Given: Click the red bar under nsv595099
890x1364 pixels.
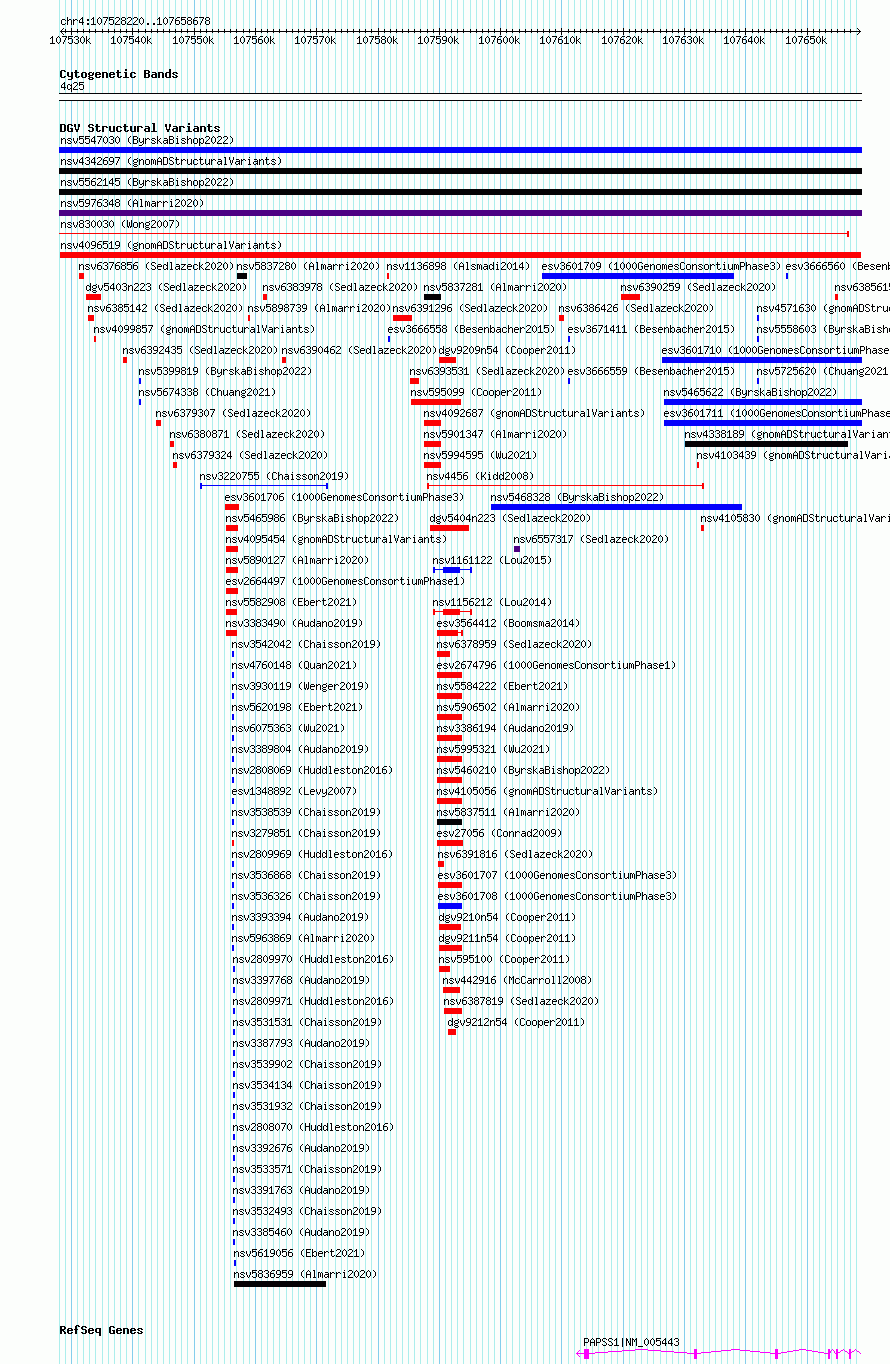Looking at the screenshot, I should click(436, 402).
